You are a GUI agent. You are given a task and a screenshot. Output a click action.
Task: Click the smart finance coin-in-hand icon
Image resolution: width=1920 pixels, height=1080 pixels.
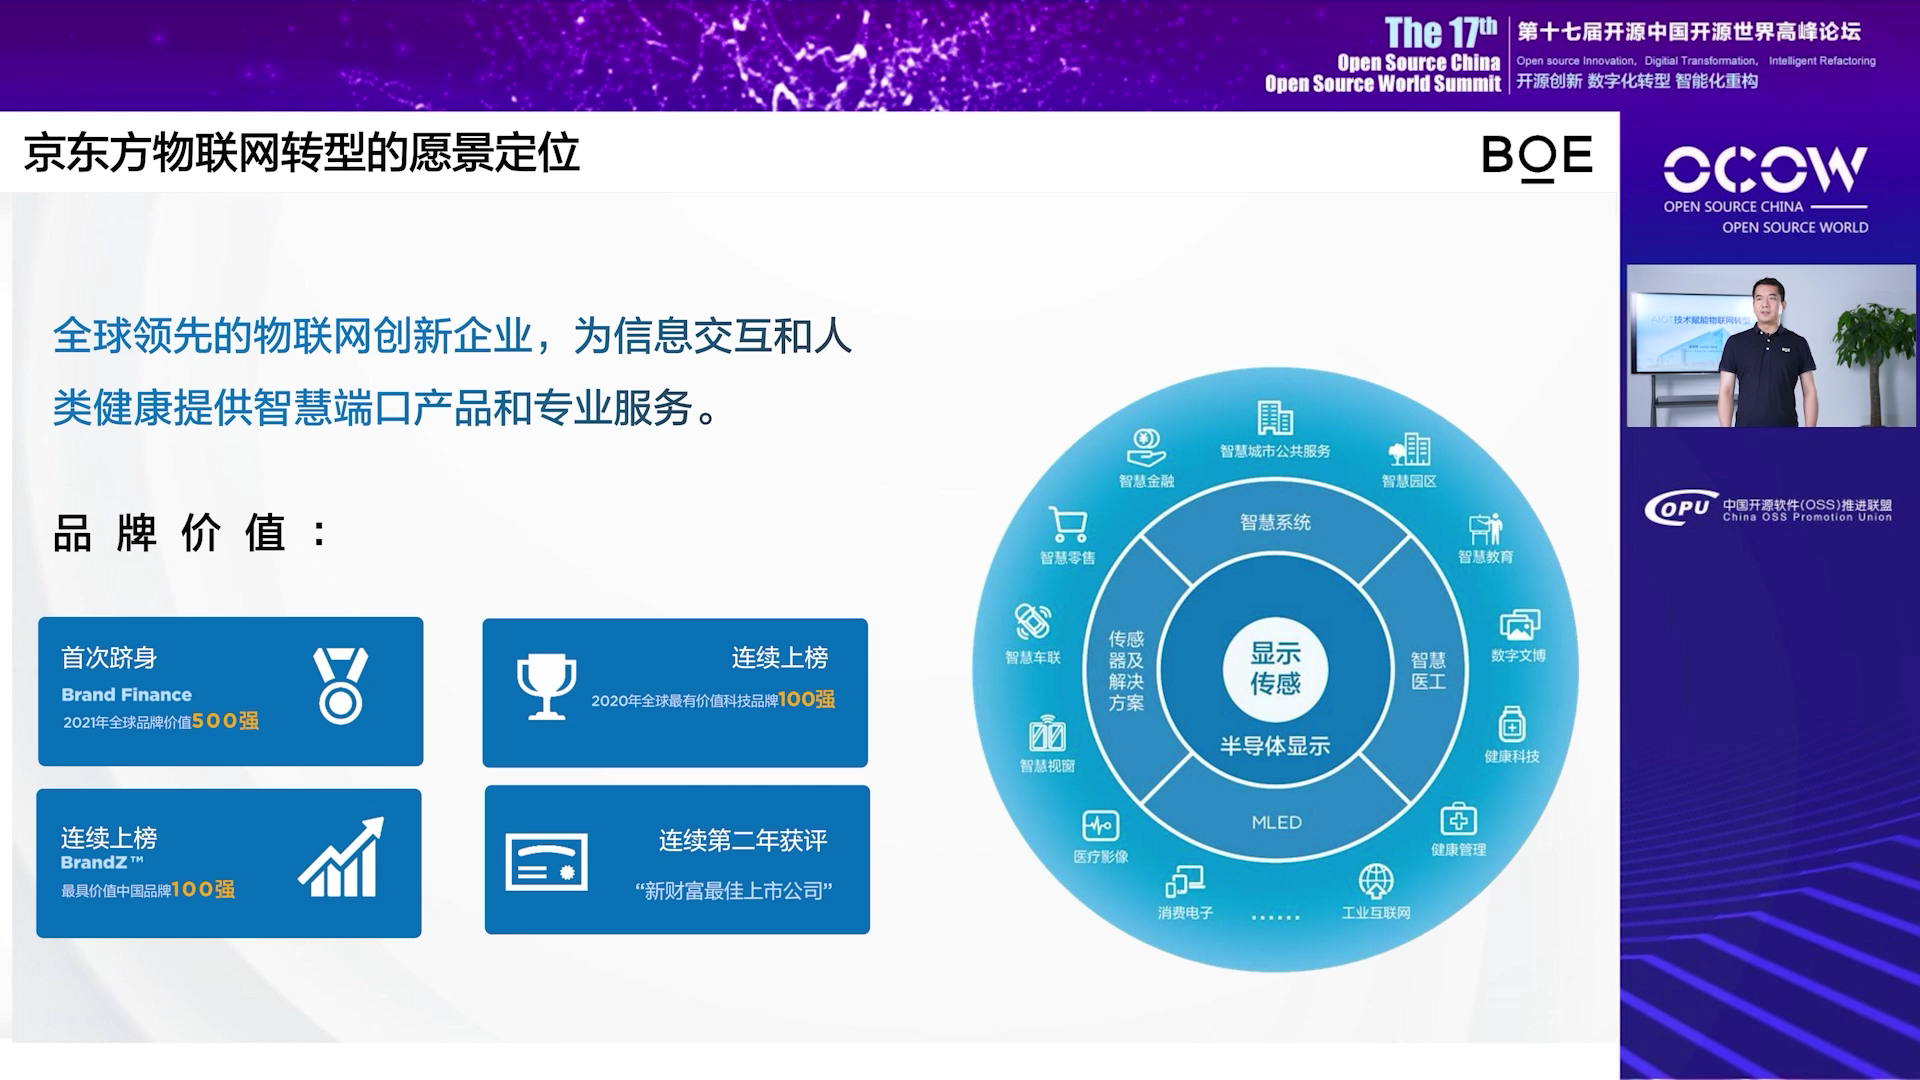[1146, 447]
